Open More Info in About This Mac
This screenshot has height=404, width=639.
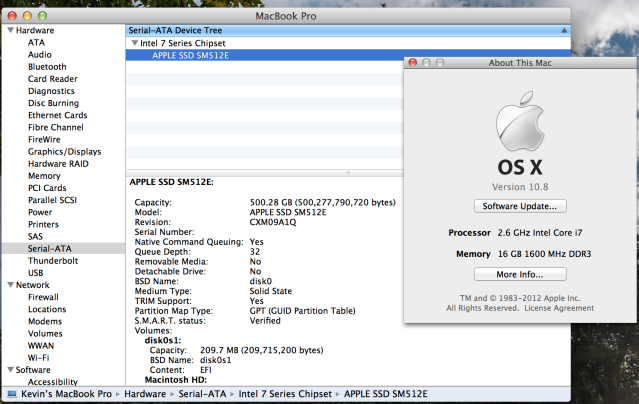pyautogui.click(x=520, y=274)
